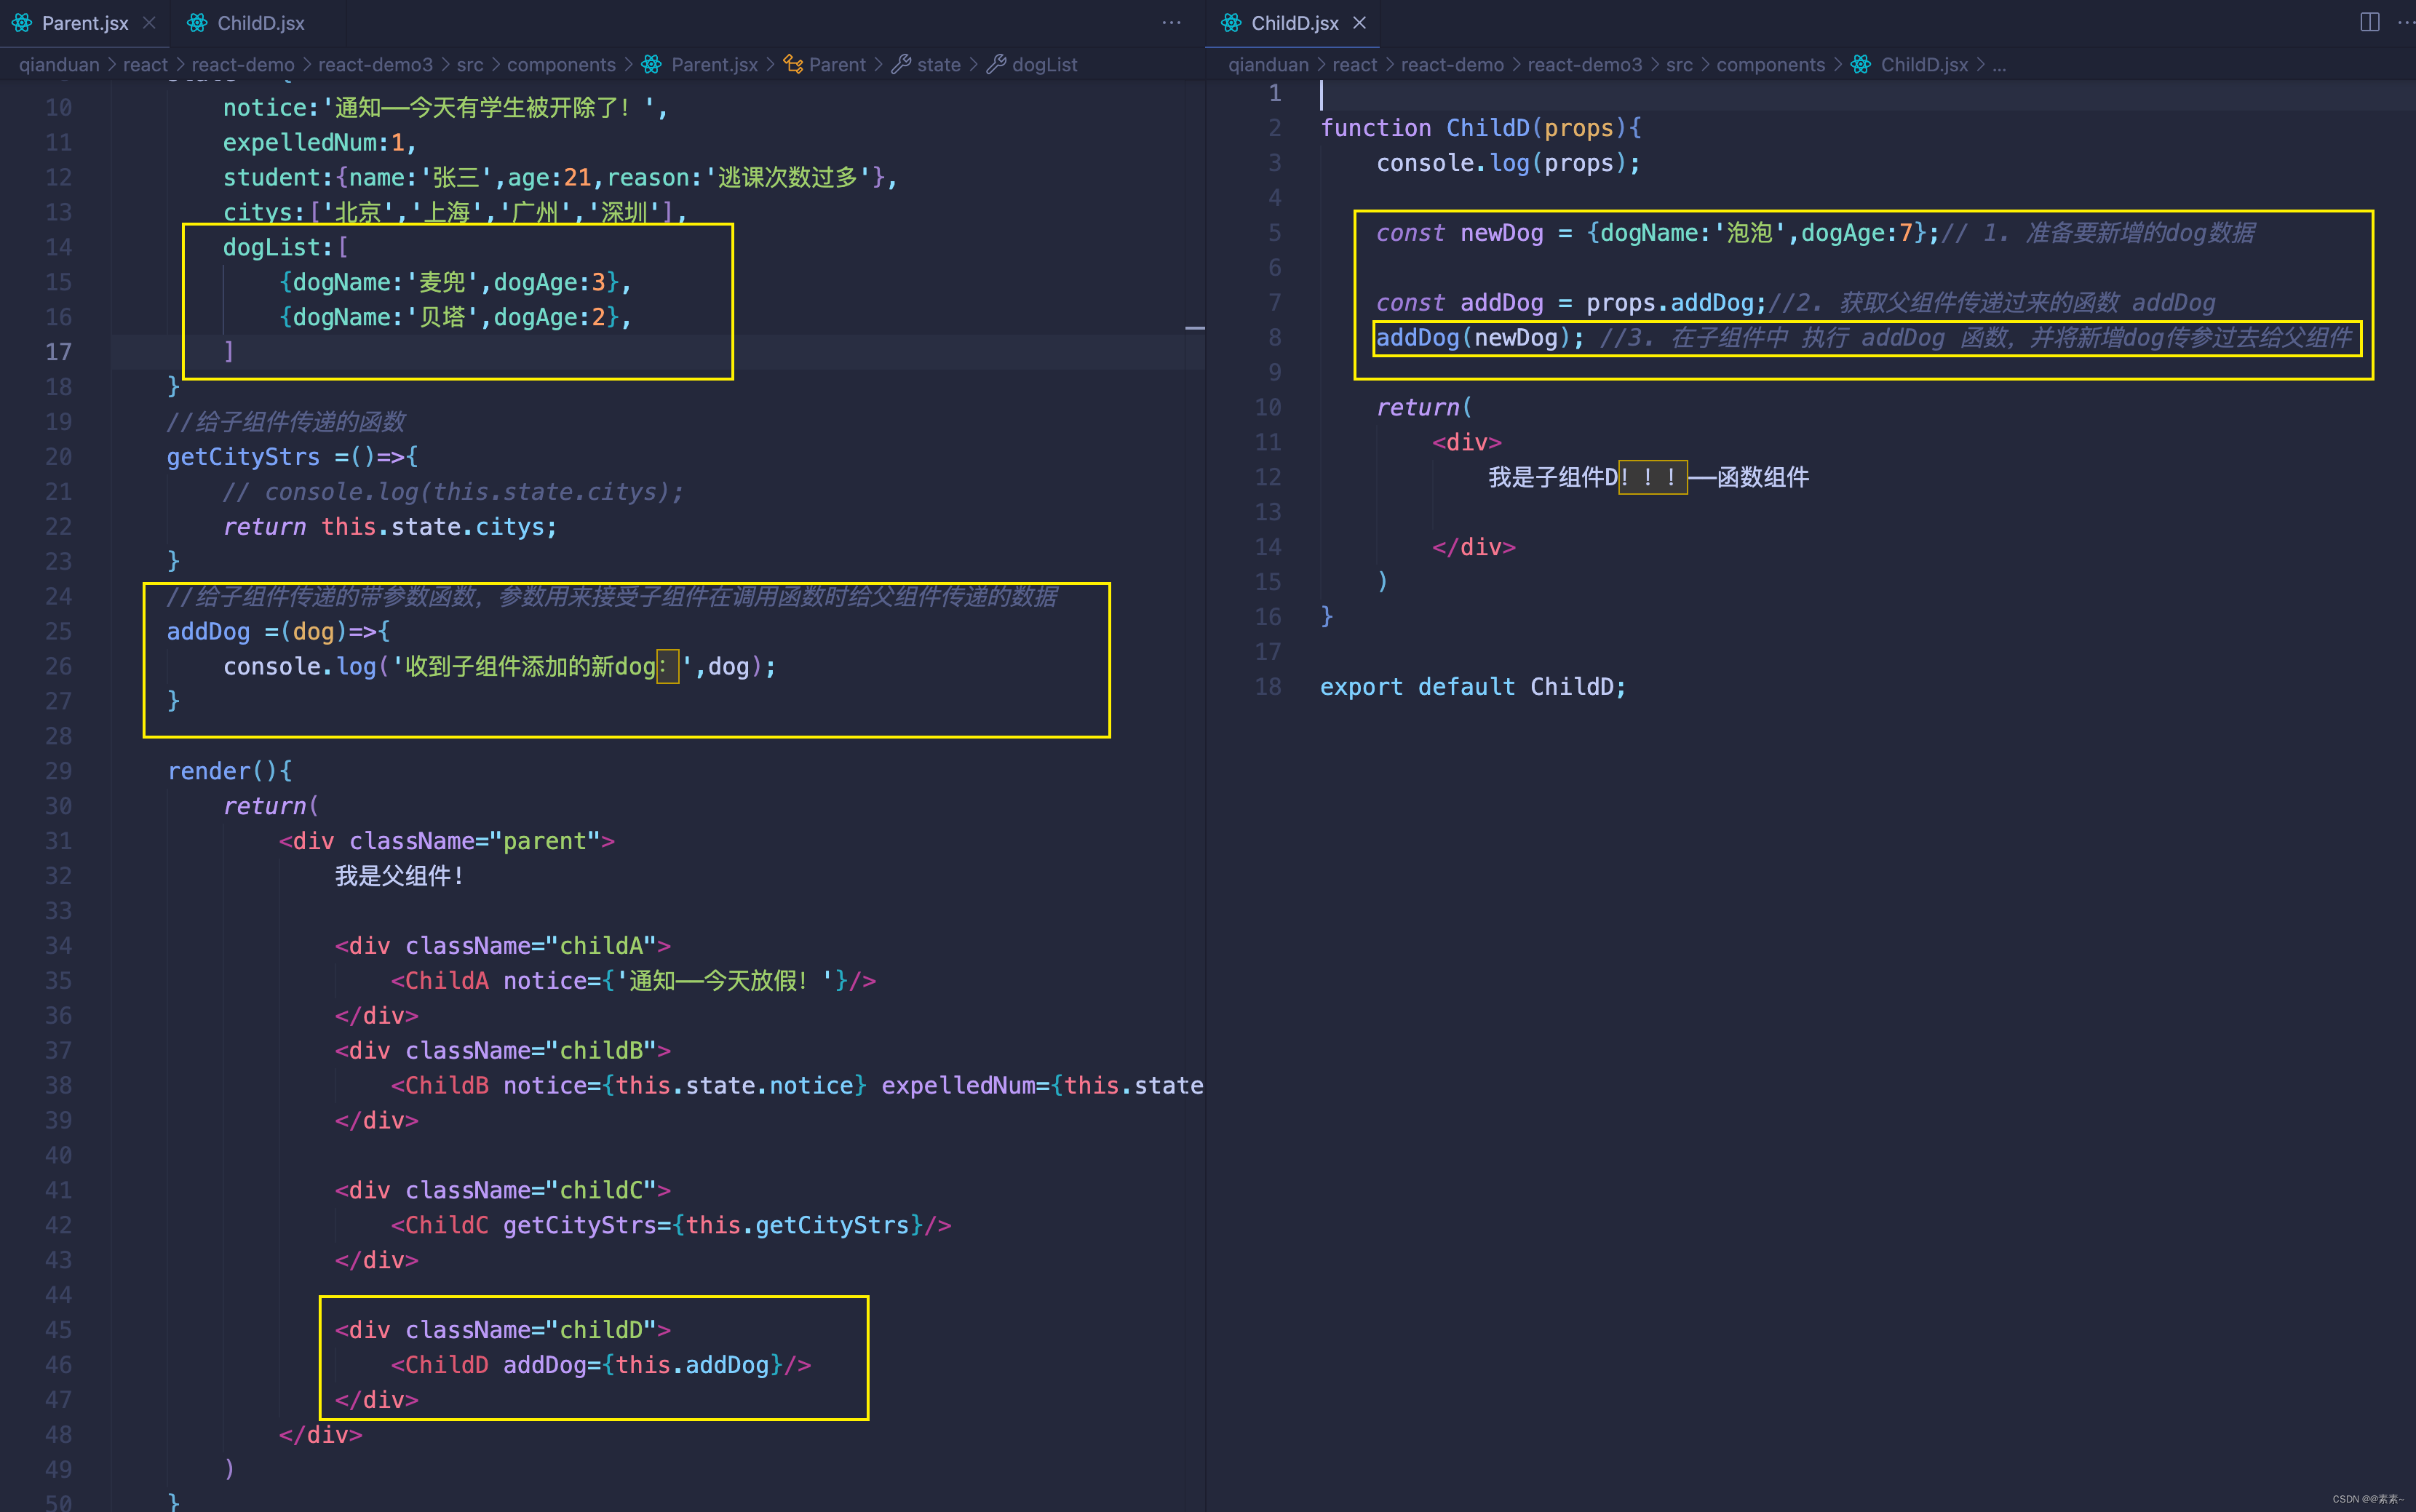Click the 'dogList' breadcrumb item
2416x1512 pixels.
1044,65
